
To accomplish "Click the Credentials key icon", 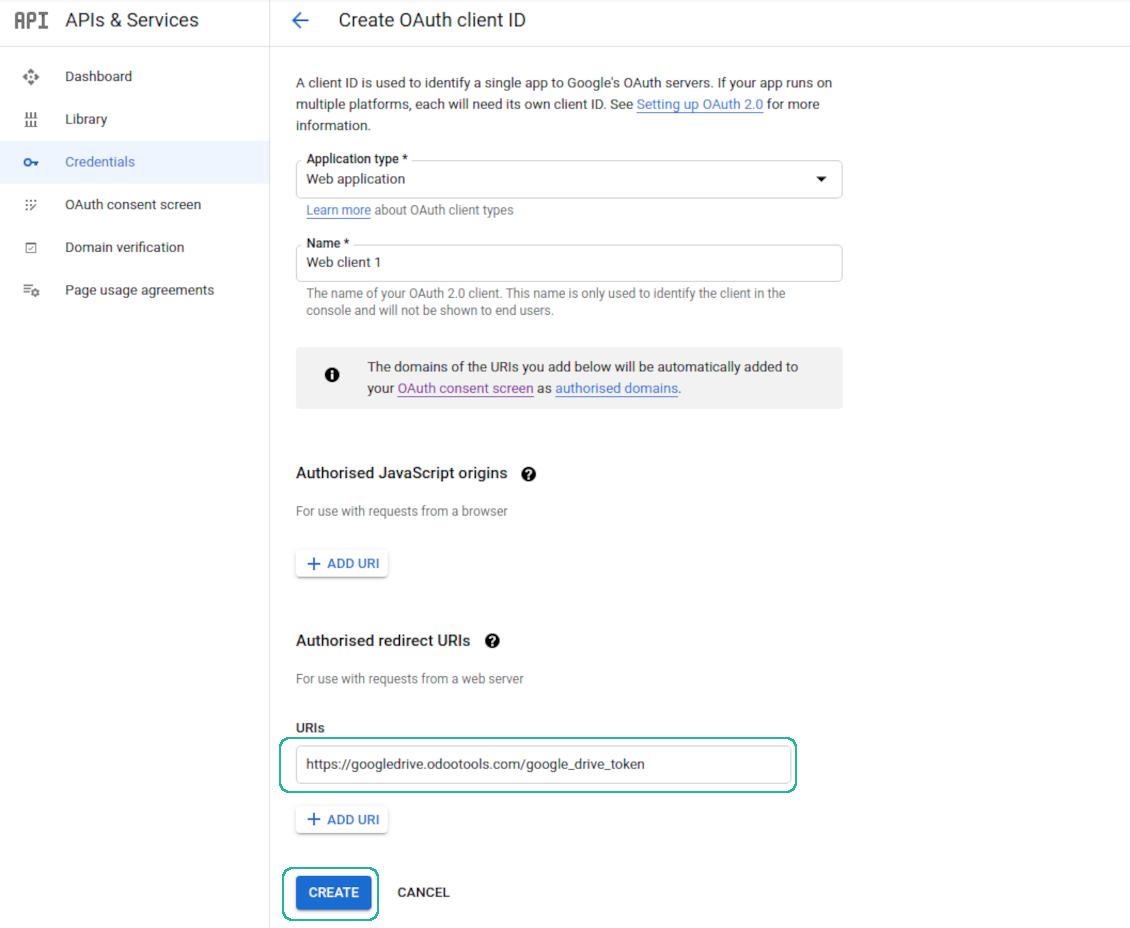I will click(x=31, y=162).
